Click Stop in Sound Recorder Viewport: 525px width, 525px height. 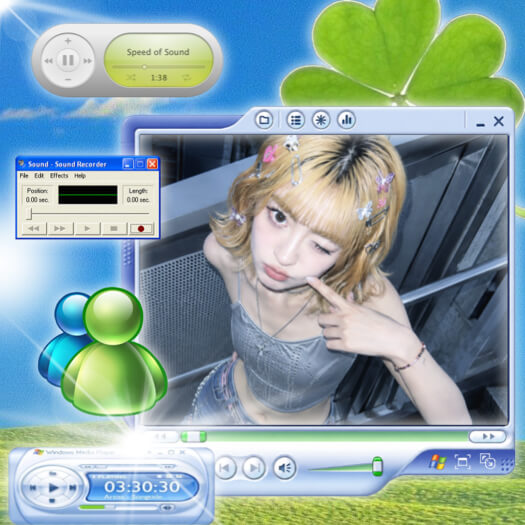[114, 228]
